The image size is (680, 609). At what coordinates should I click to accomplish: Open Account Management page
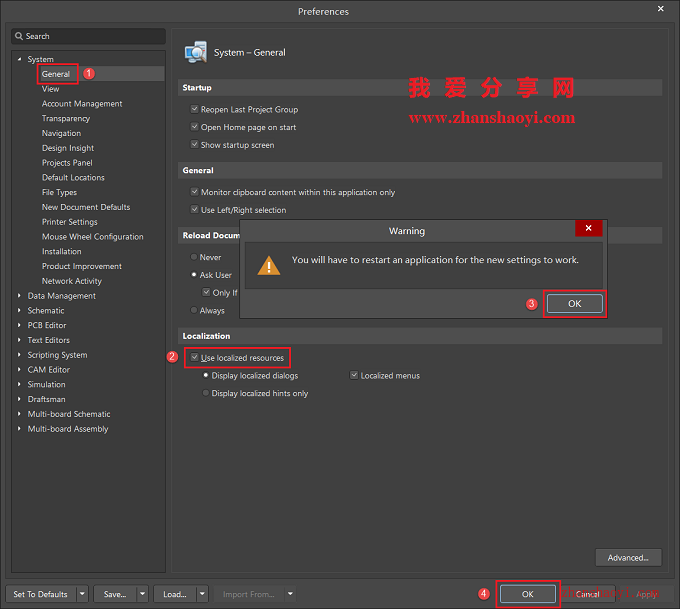[82, 103]
